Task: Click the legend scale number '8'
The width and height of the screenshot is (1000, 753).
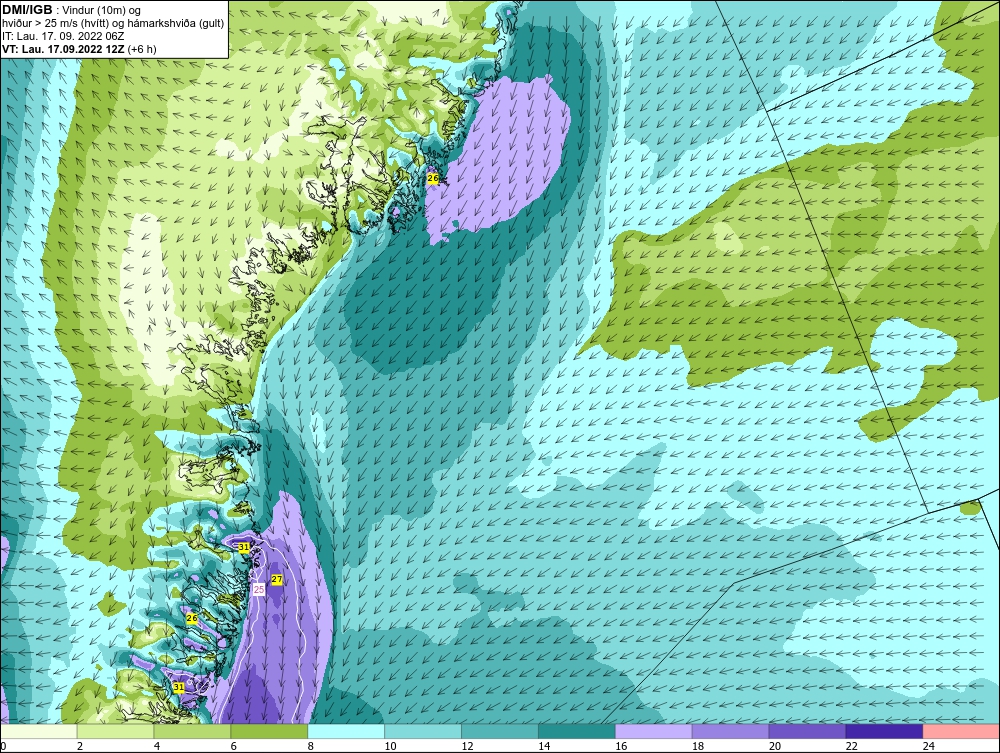Action: pos(311,746)
